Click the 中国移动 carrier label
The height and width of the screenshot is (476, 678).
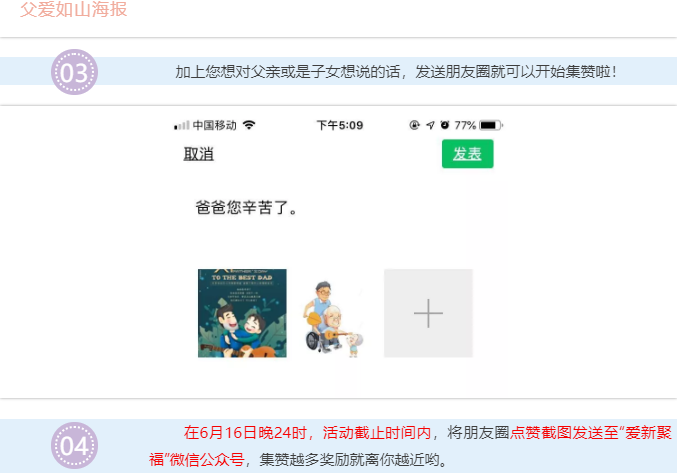pyautogui.click(x=214, y=125)
